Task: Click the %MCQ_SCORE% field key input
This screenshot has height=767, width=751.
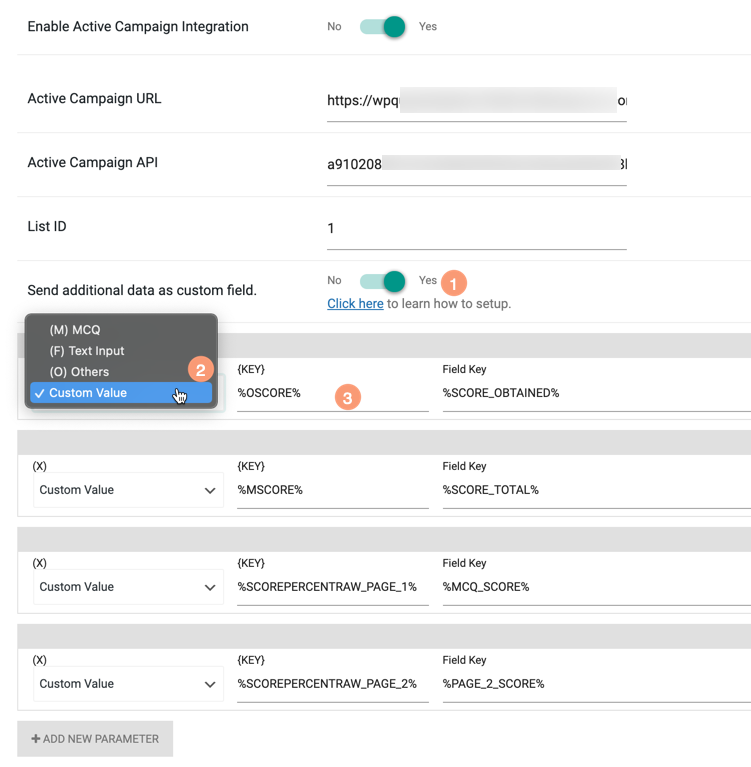Action: 596,587
